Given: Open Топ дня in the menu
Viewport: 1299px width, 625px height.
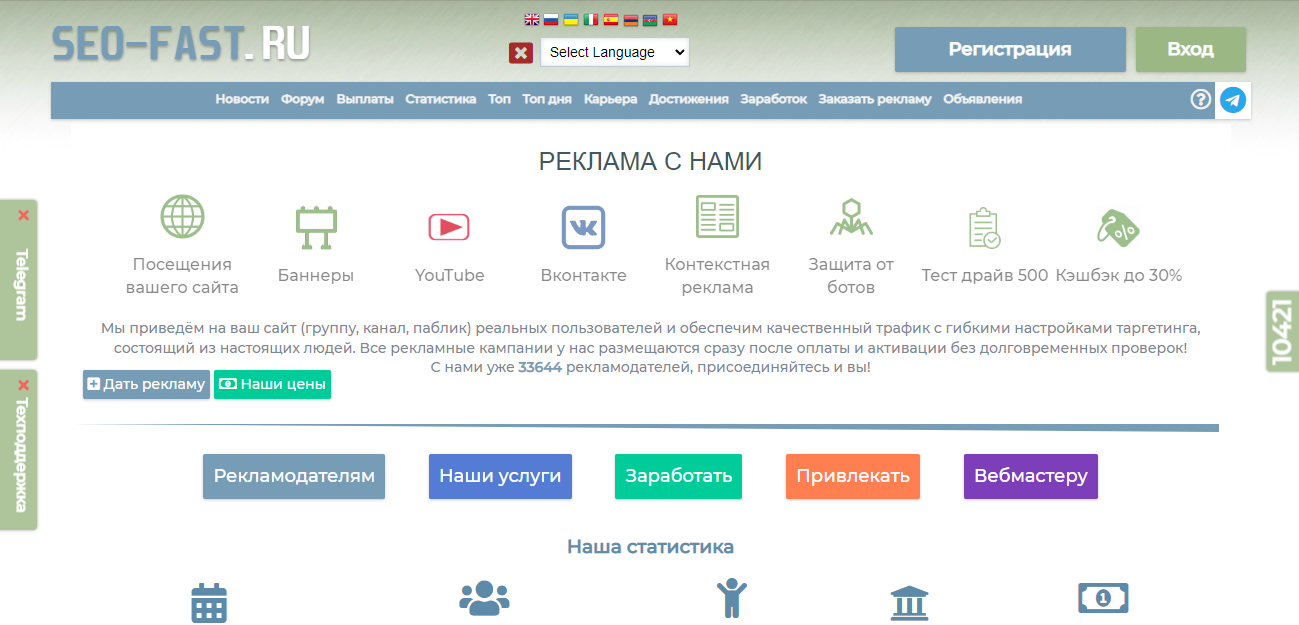Looking at the screenshot, I should 547,99.
